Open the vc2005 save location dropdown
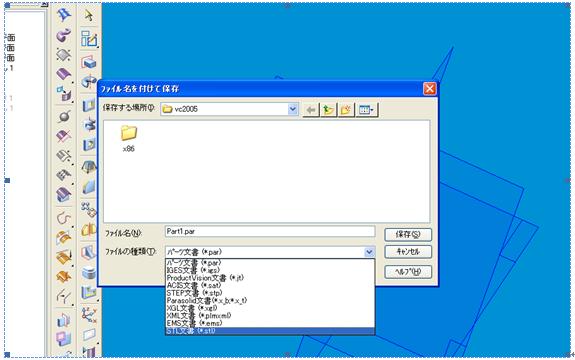Screen dimensions: 575x360 click(x=293, y=109)
